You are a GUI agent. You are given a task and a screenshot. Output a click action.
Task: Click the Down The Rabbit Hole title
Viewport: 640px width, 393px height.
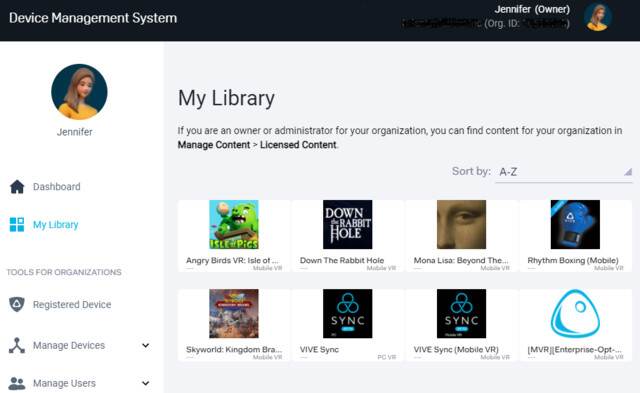pos(342,260)
